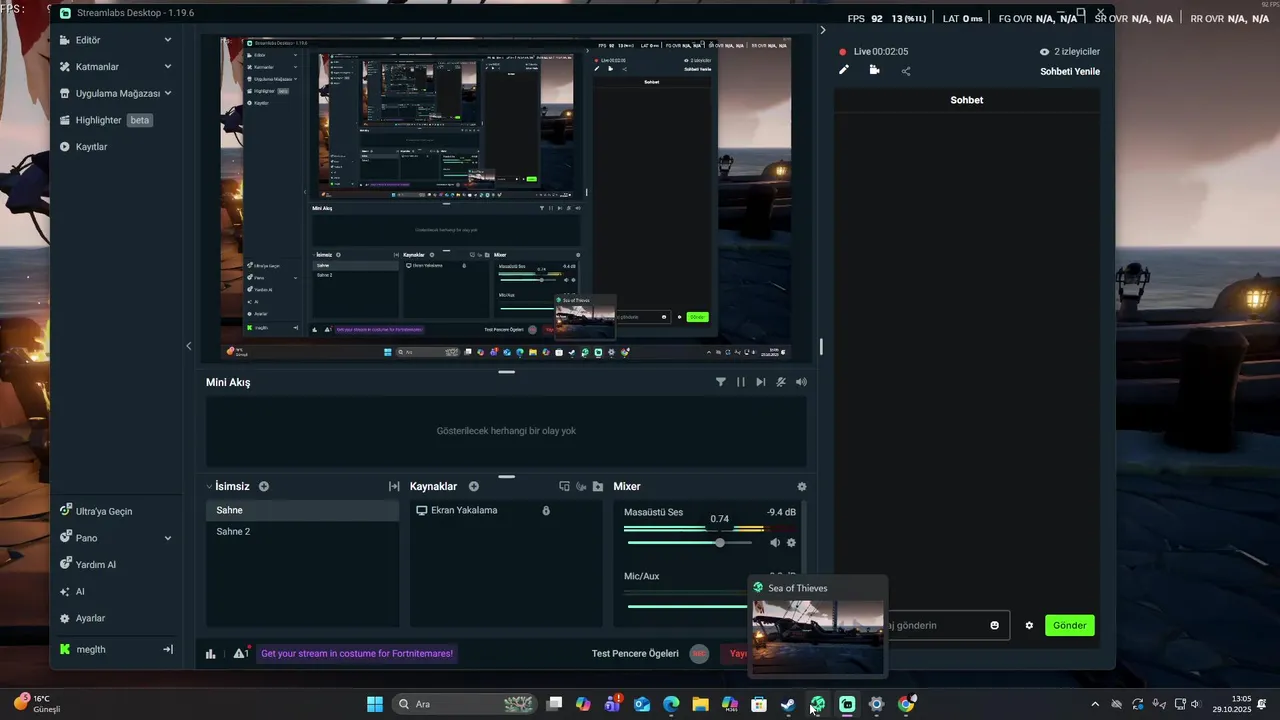The image size is (1280, 720).
Task: Open File Explorer from the taskbar
Action: (700, 704)
